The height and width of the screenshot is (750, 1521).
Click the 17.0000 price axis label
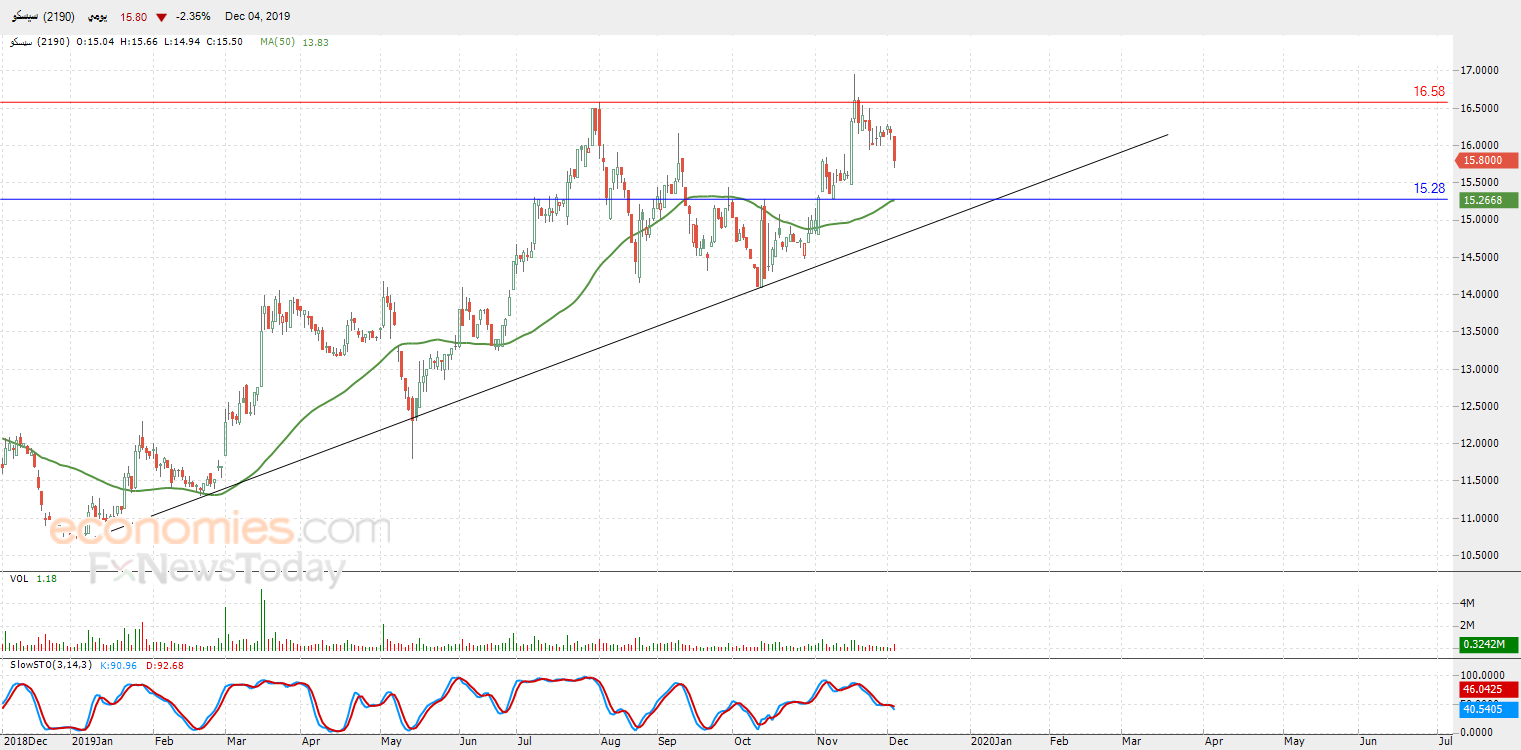1480,71
